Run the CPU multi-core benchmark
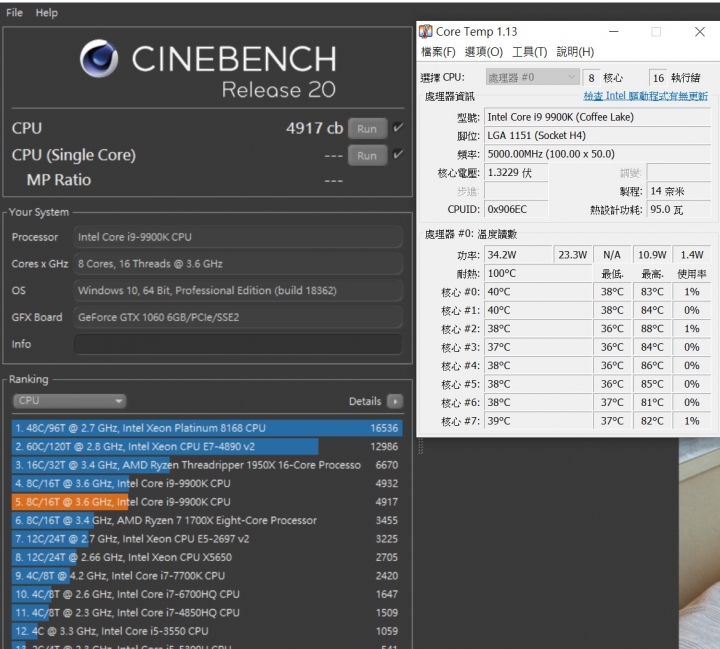 pos(367,129)
